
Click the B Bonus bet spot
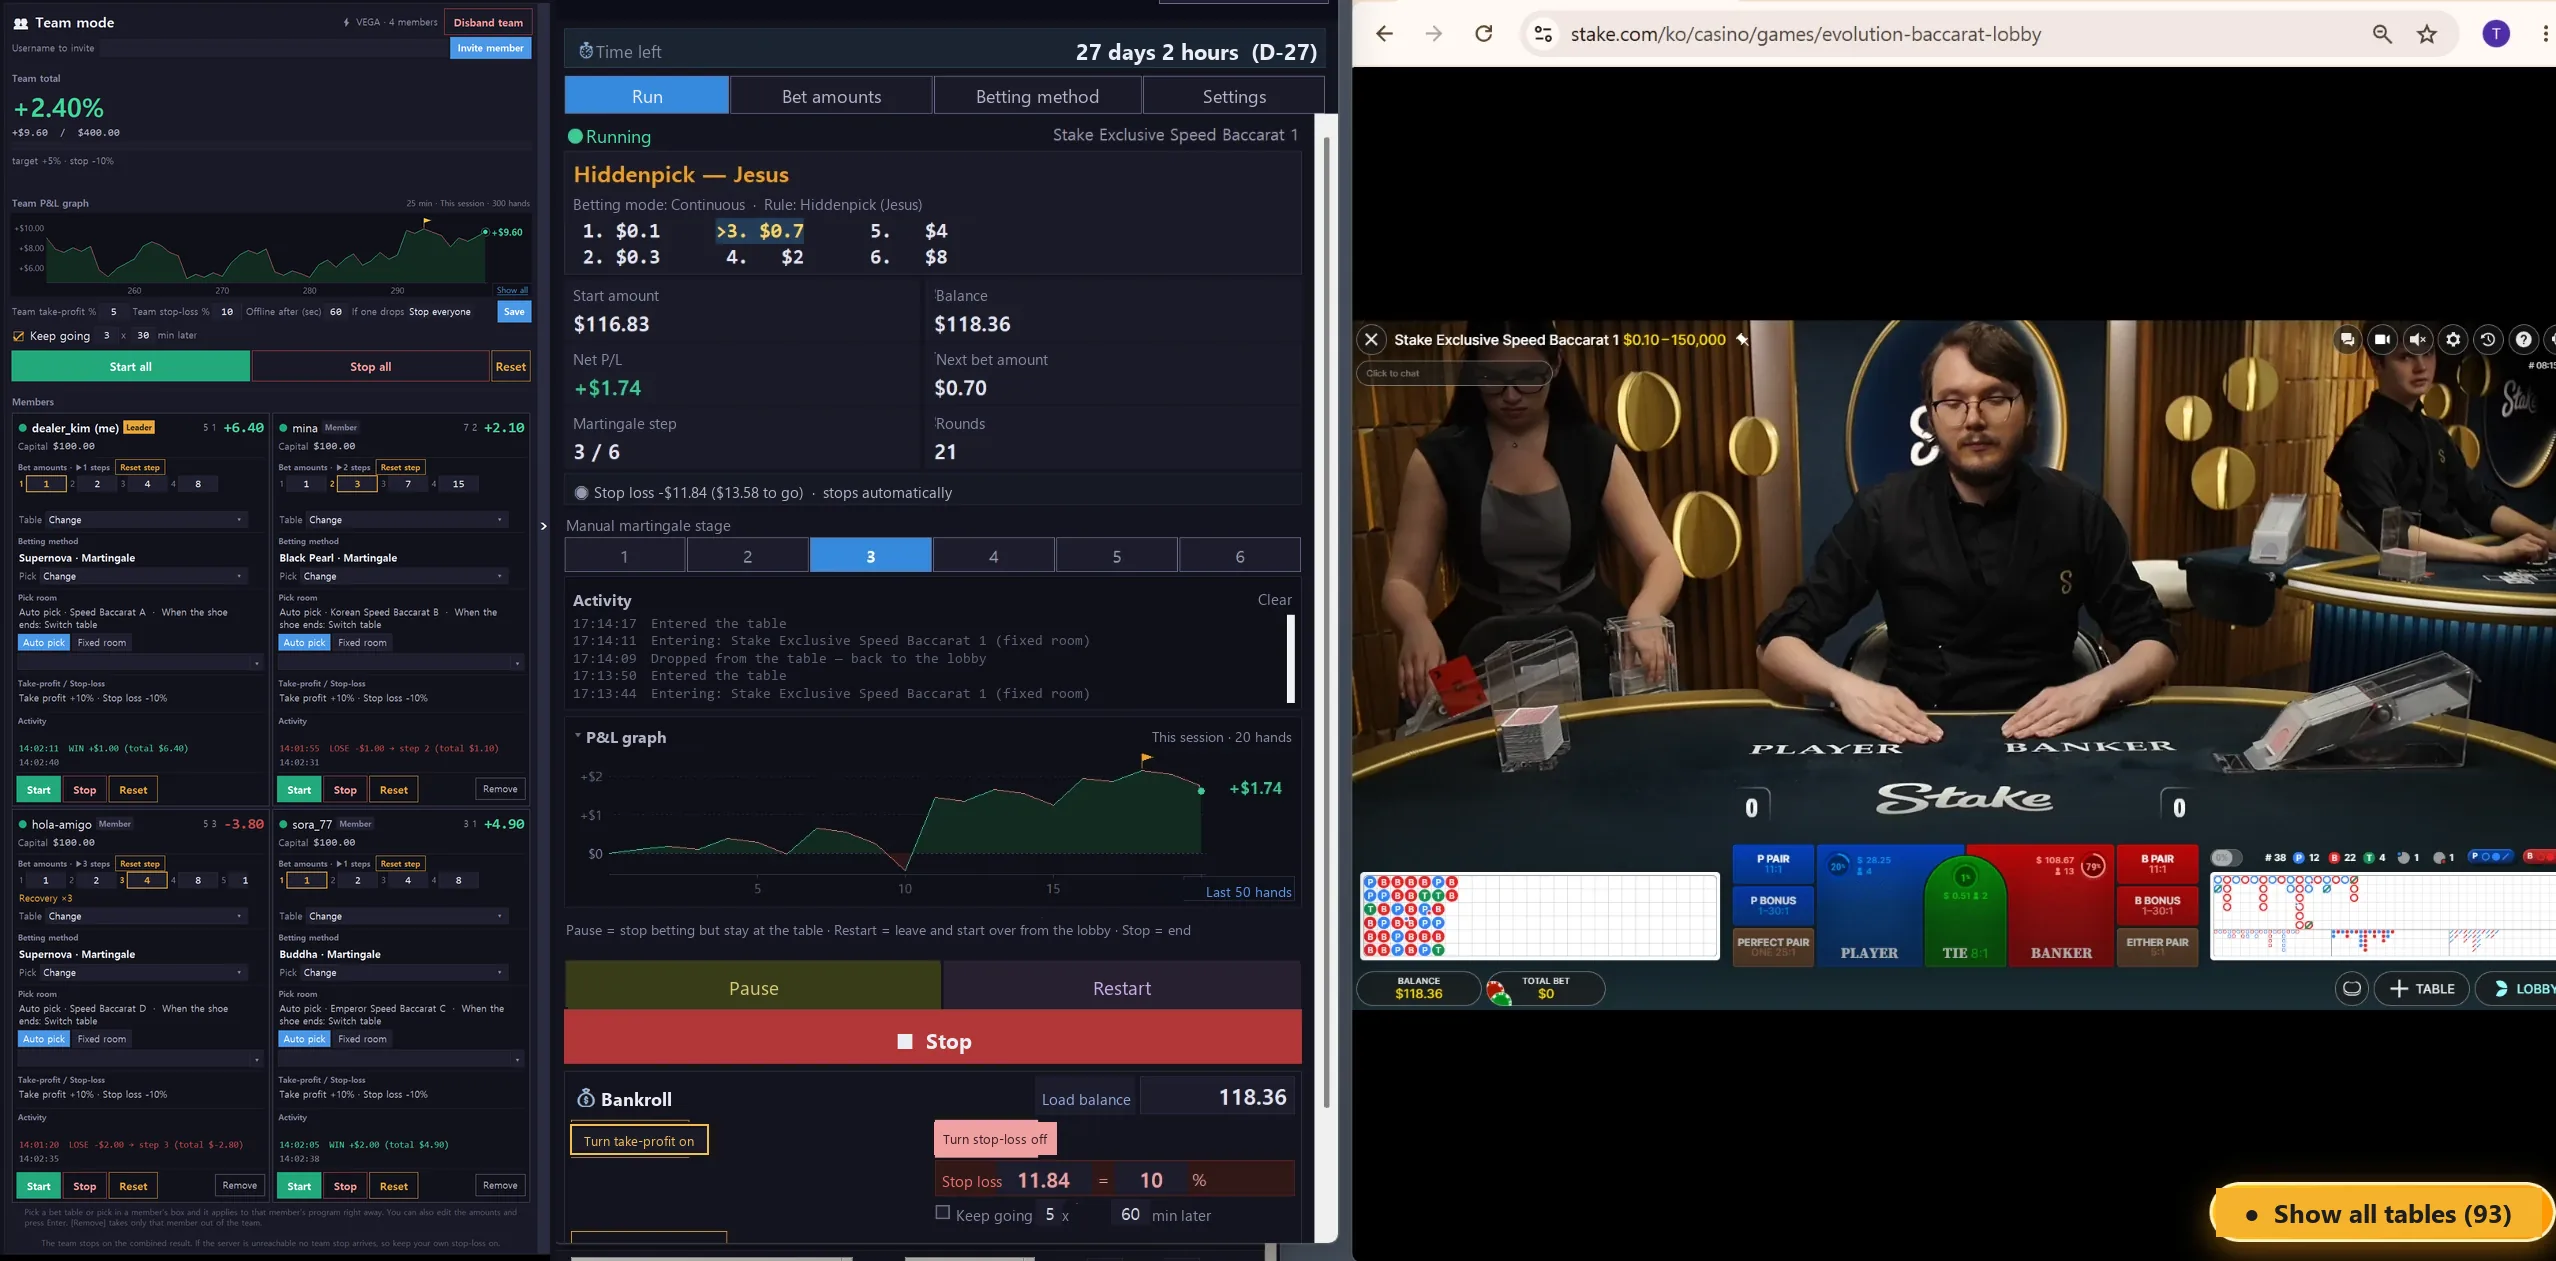pos(2157,905)
